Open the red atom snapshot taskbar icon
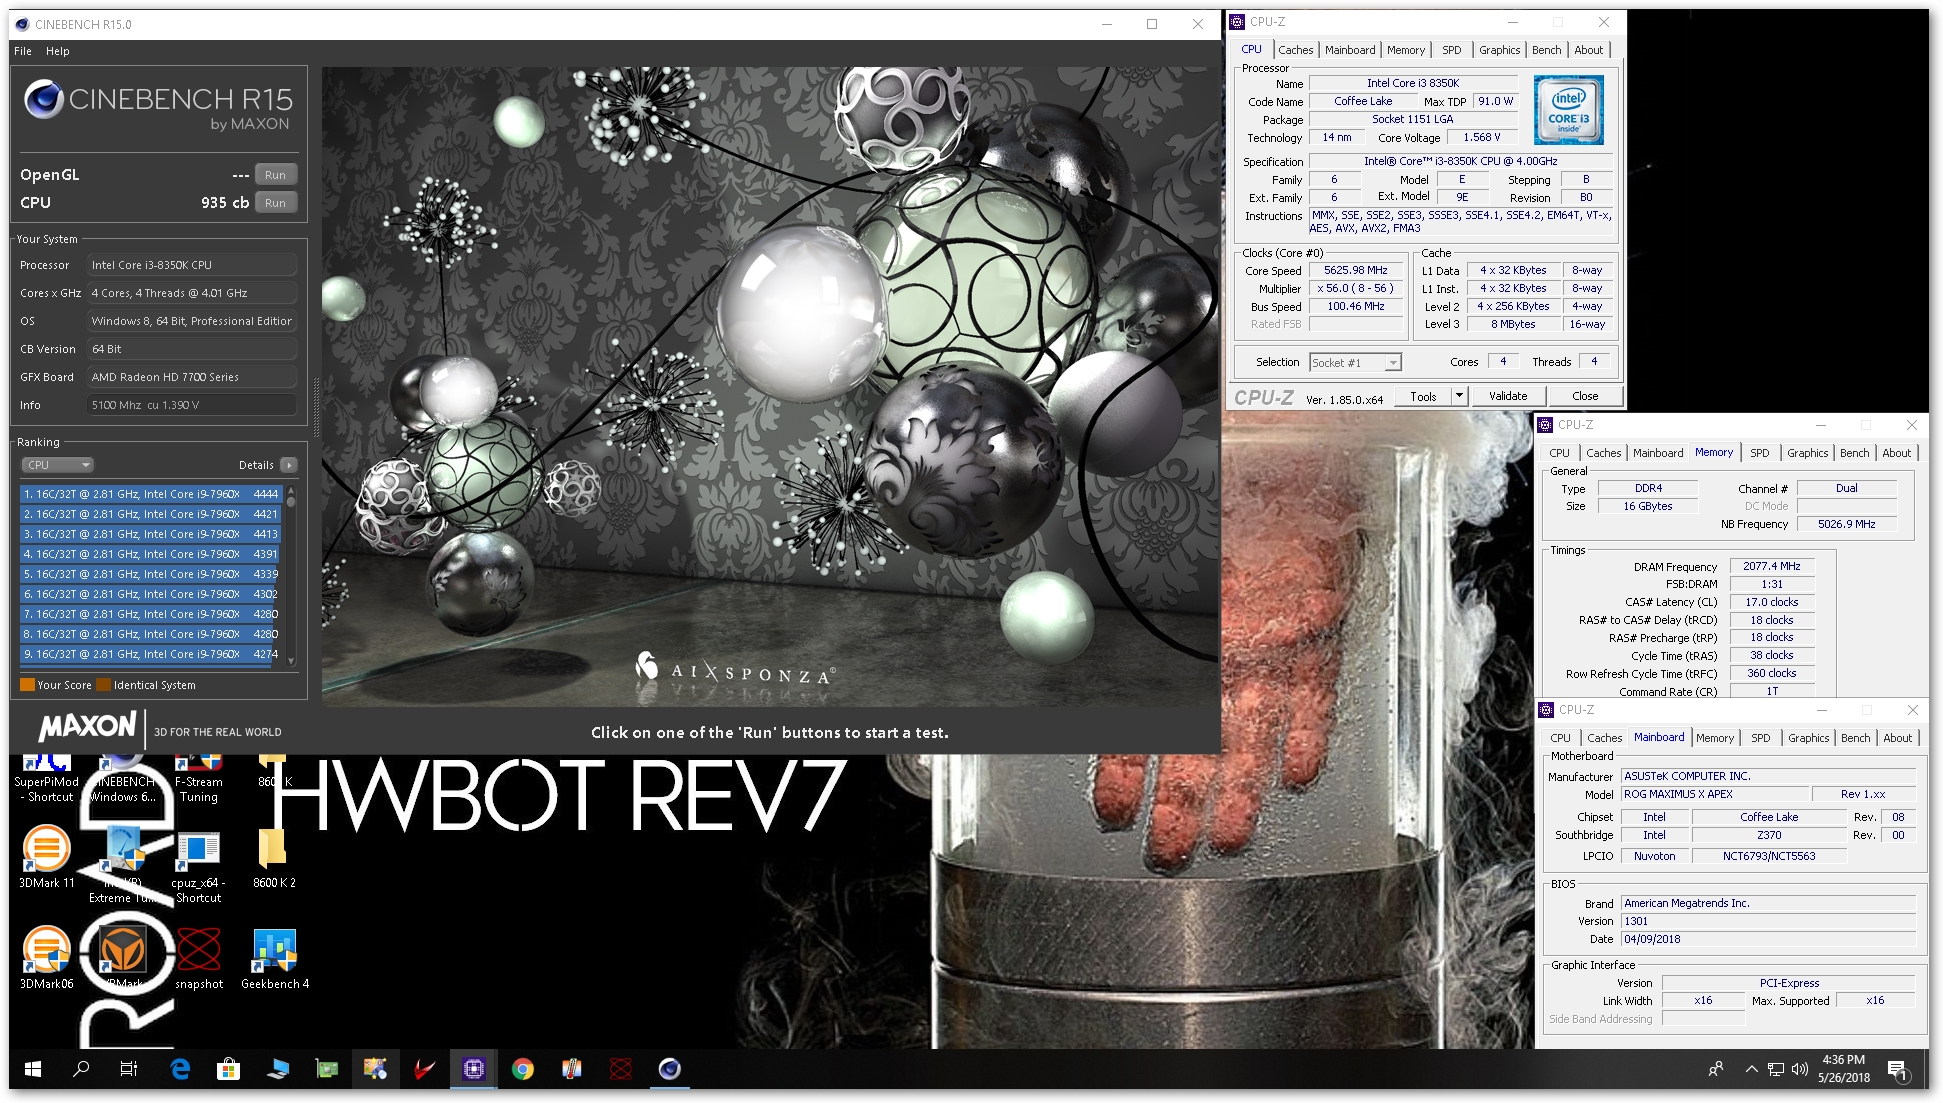 pyautogui.click(x=620, y=1069)
